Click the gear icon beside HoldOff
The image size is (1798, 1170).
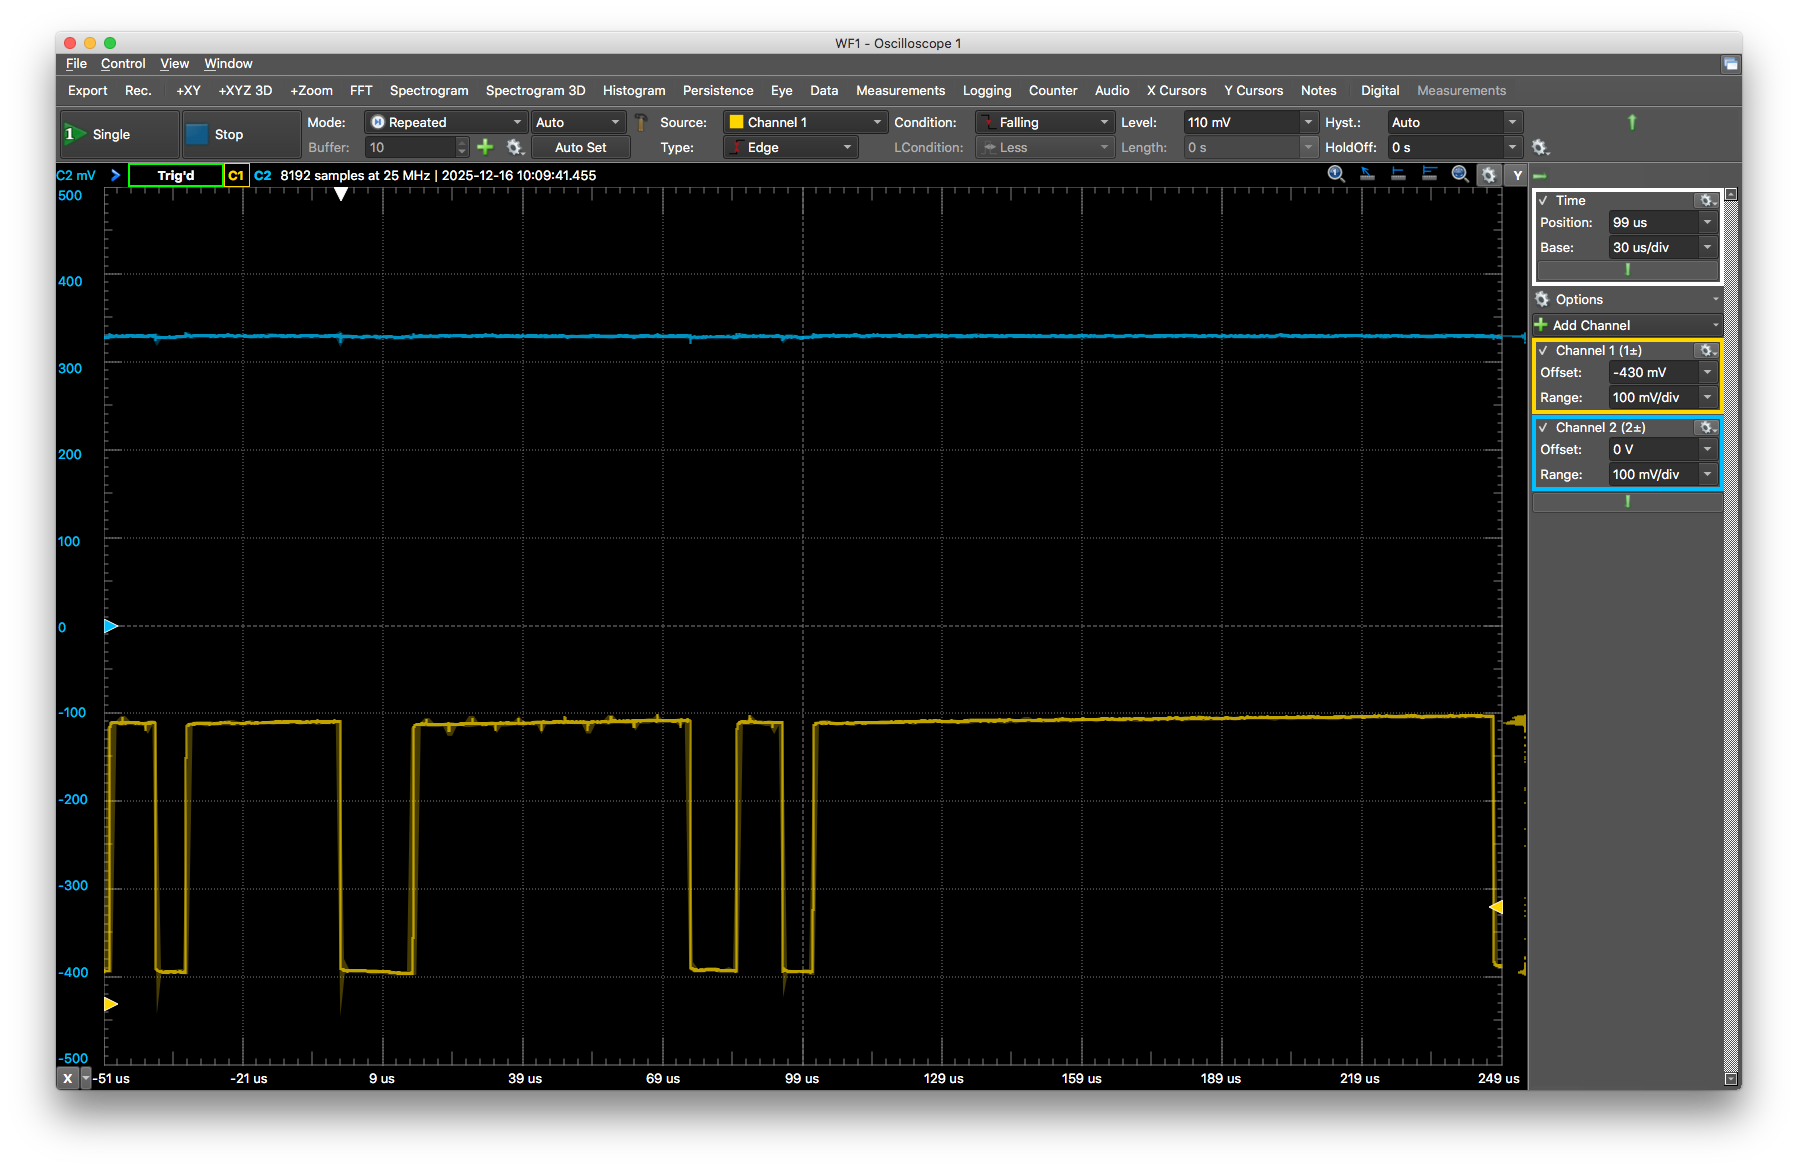pos(1540,147)
